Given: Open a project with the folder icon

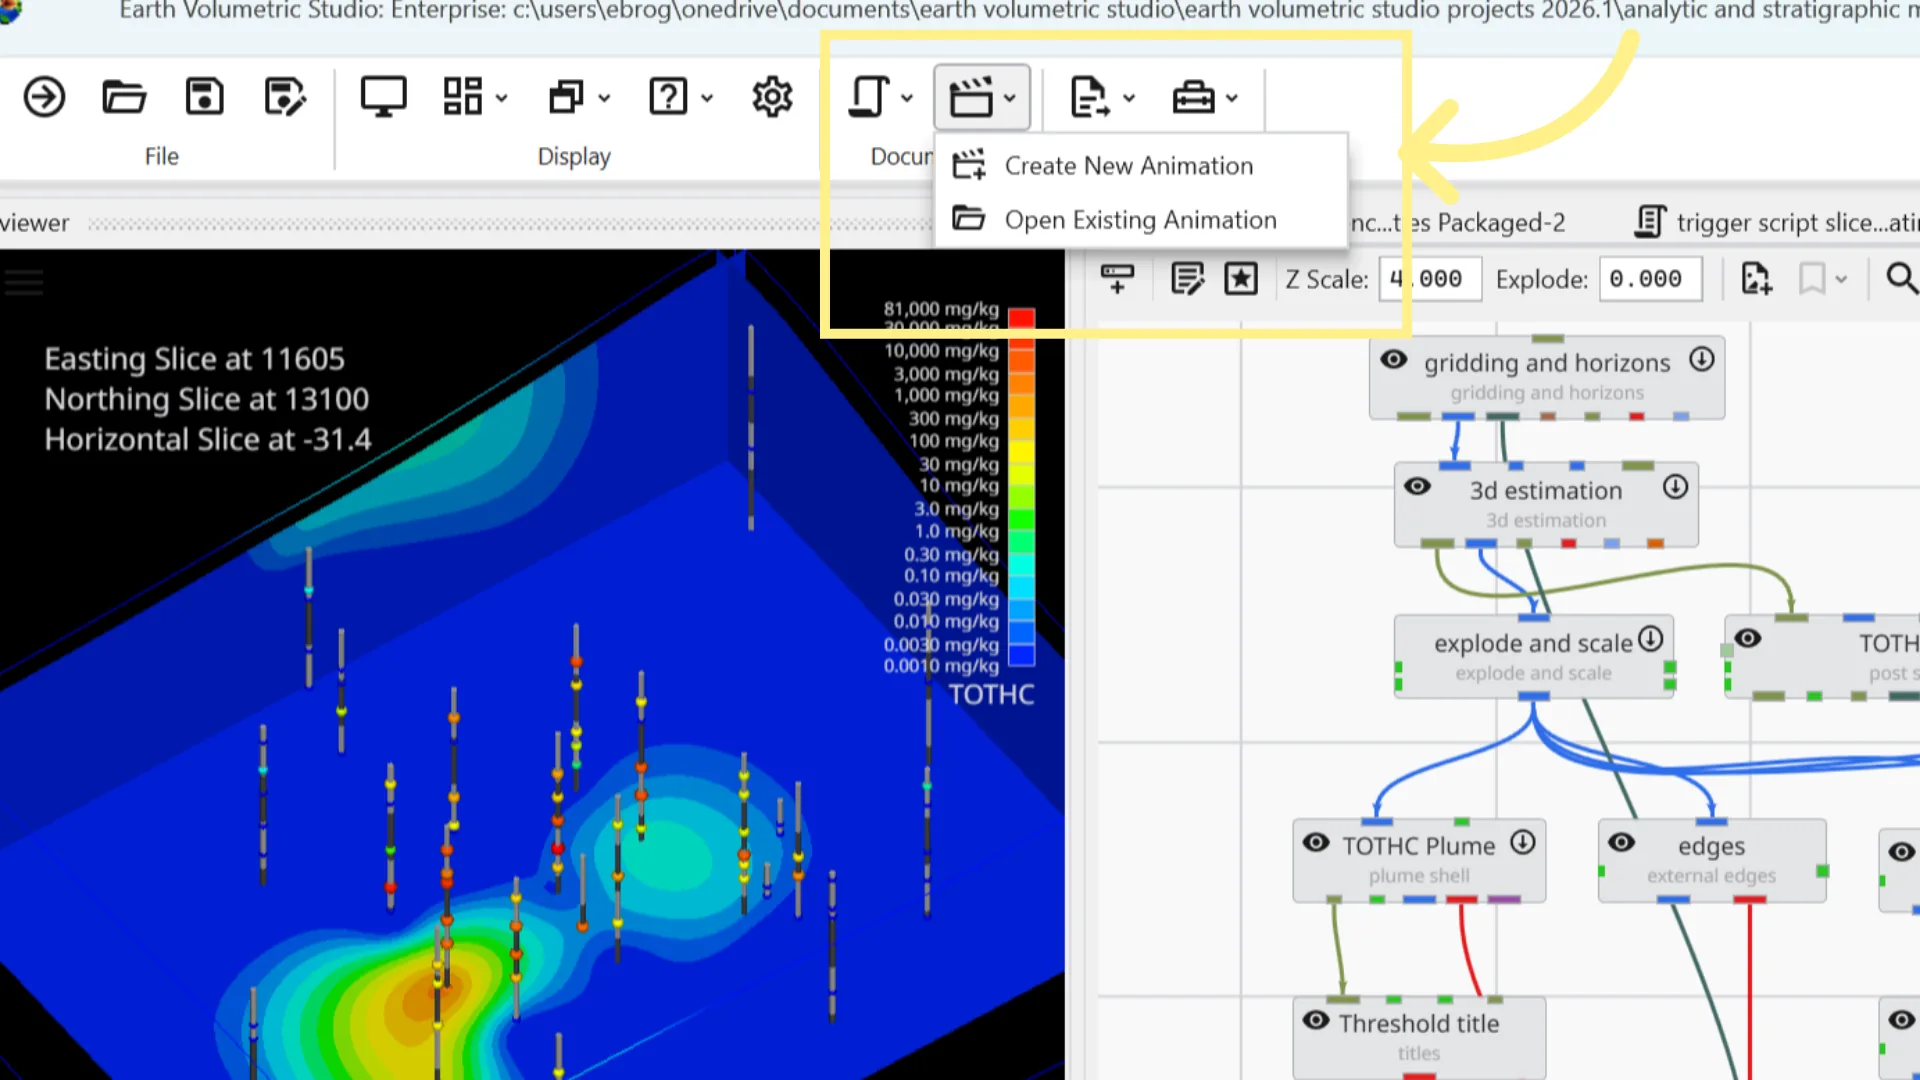Looking at the screenshot, I should (124, 97).
